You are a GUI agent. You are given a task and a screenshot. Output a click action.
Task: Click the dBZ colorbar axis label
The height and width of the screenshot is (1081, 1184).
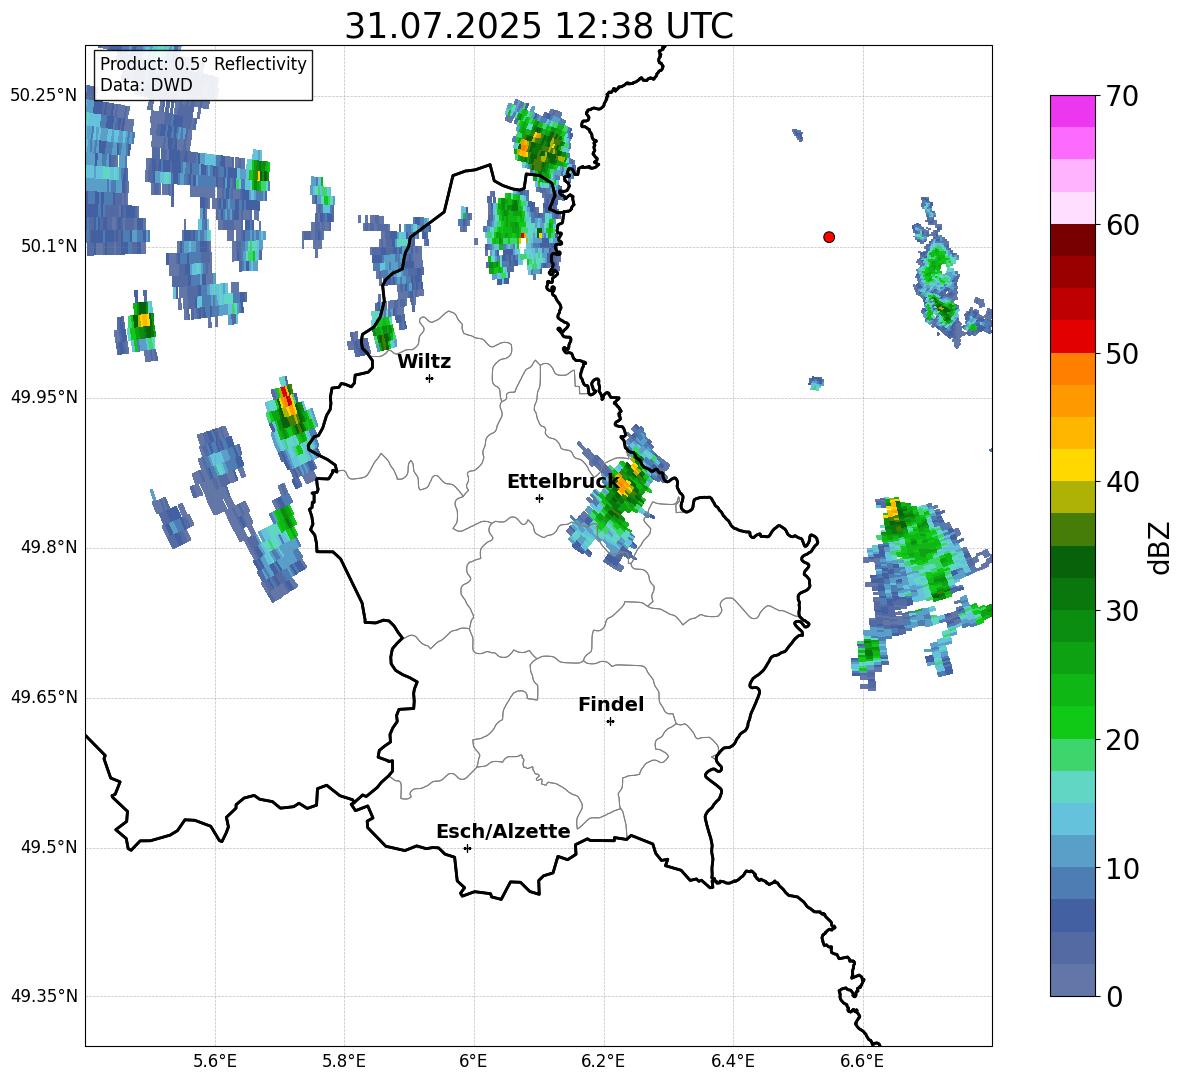click(x=1160, y=547)
